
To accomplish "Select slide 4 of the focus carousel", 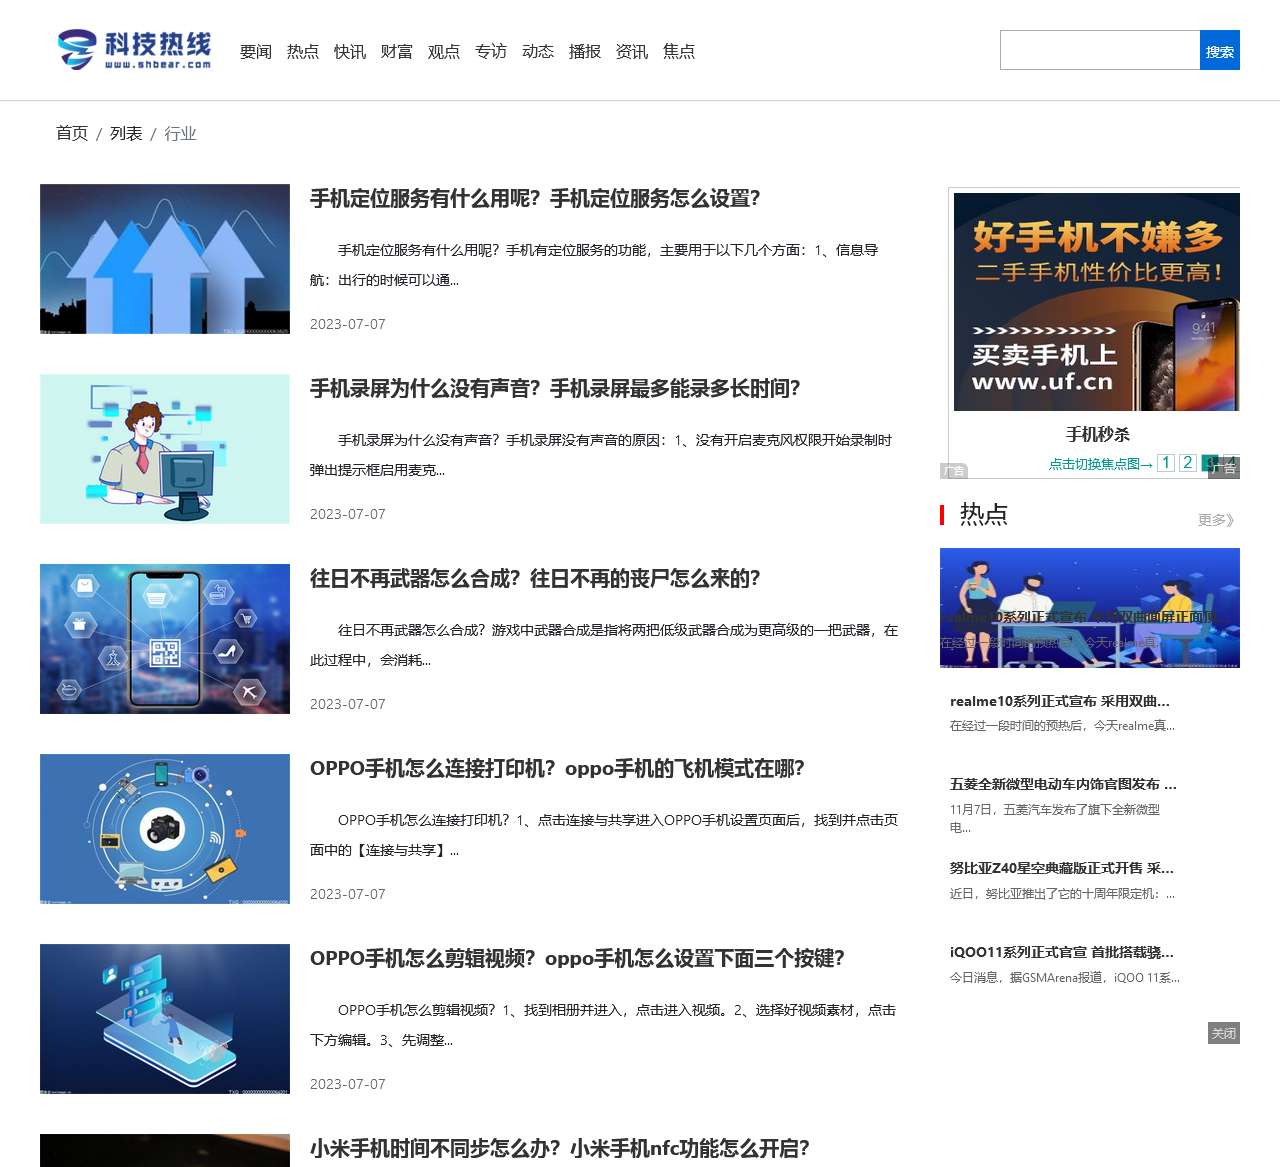I will (x=1231, y=463).
